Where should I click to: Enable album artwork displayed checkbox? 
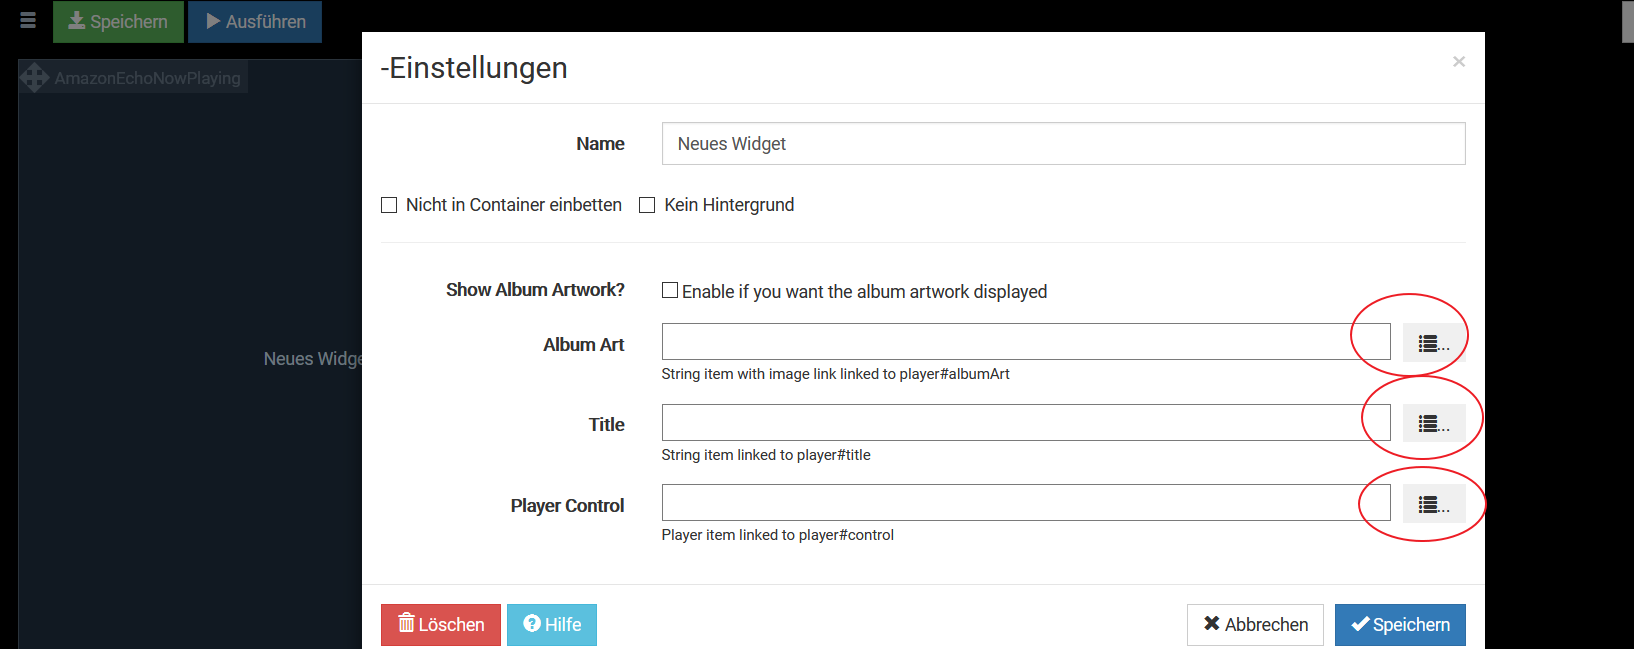[670, 290]
